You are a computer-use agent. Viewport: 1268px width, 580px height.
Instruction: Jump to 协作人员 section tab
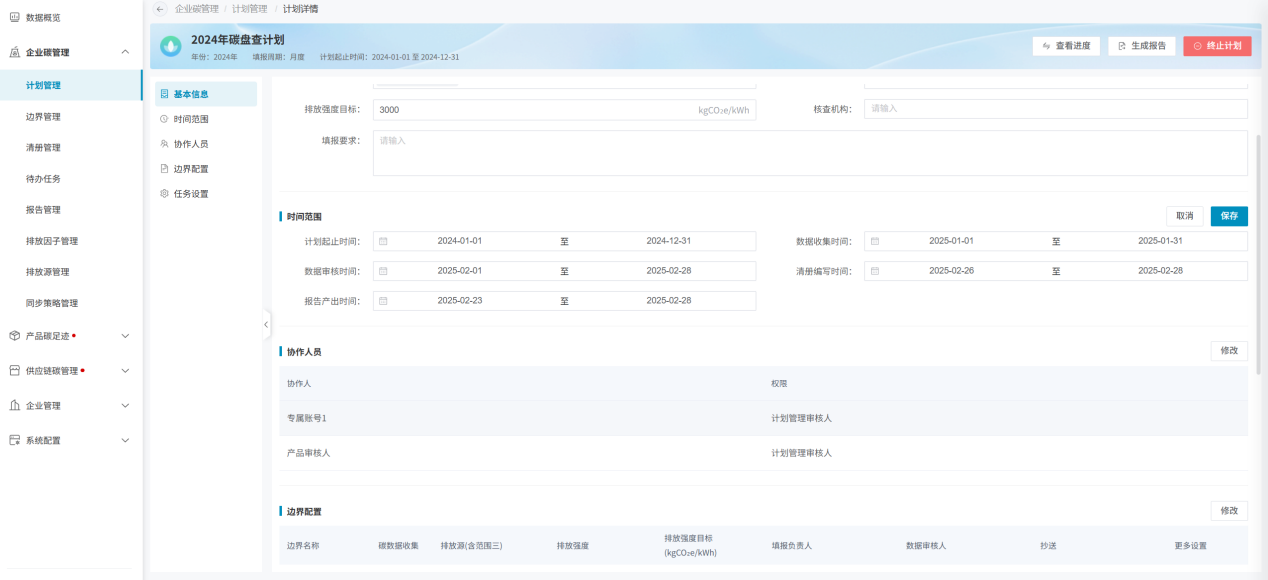pos(190,144)
